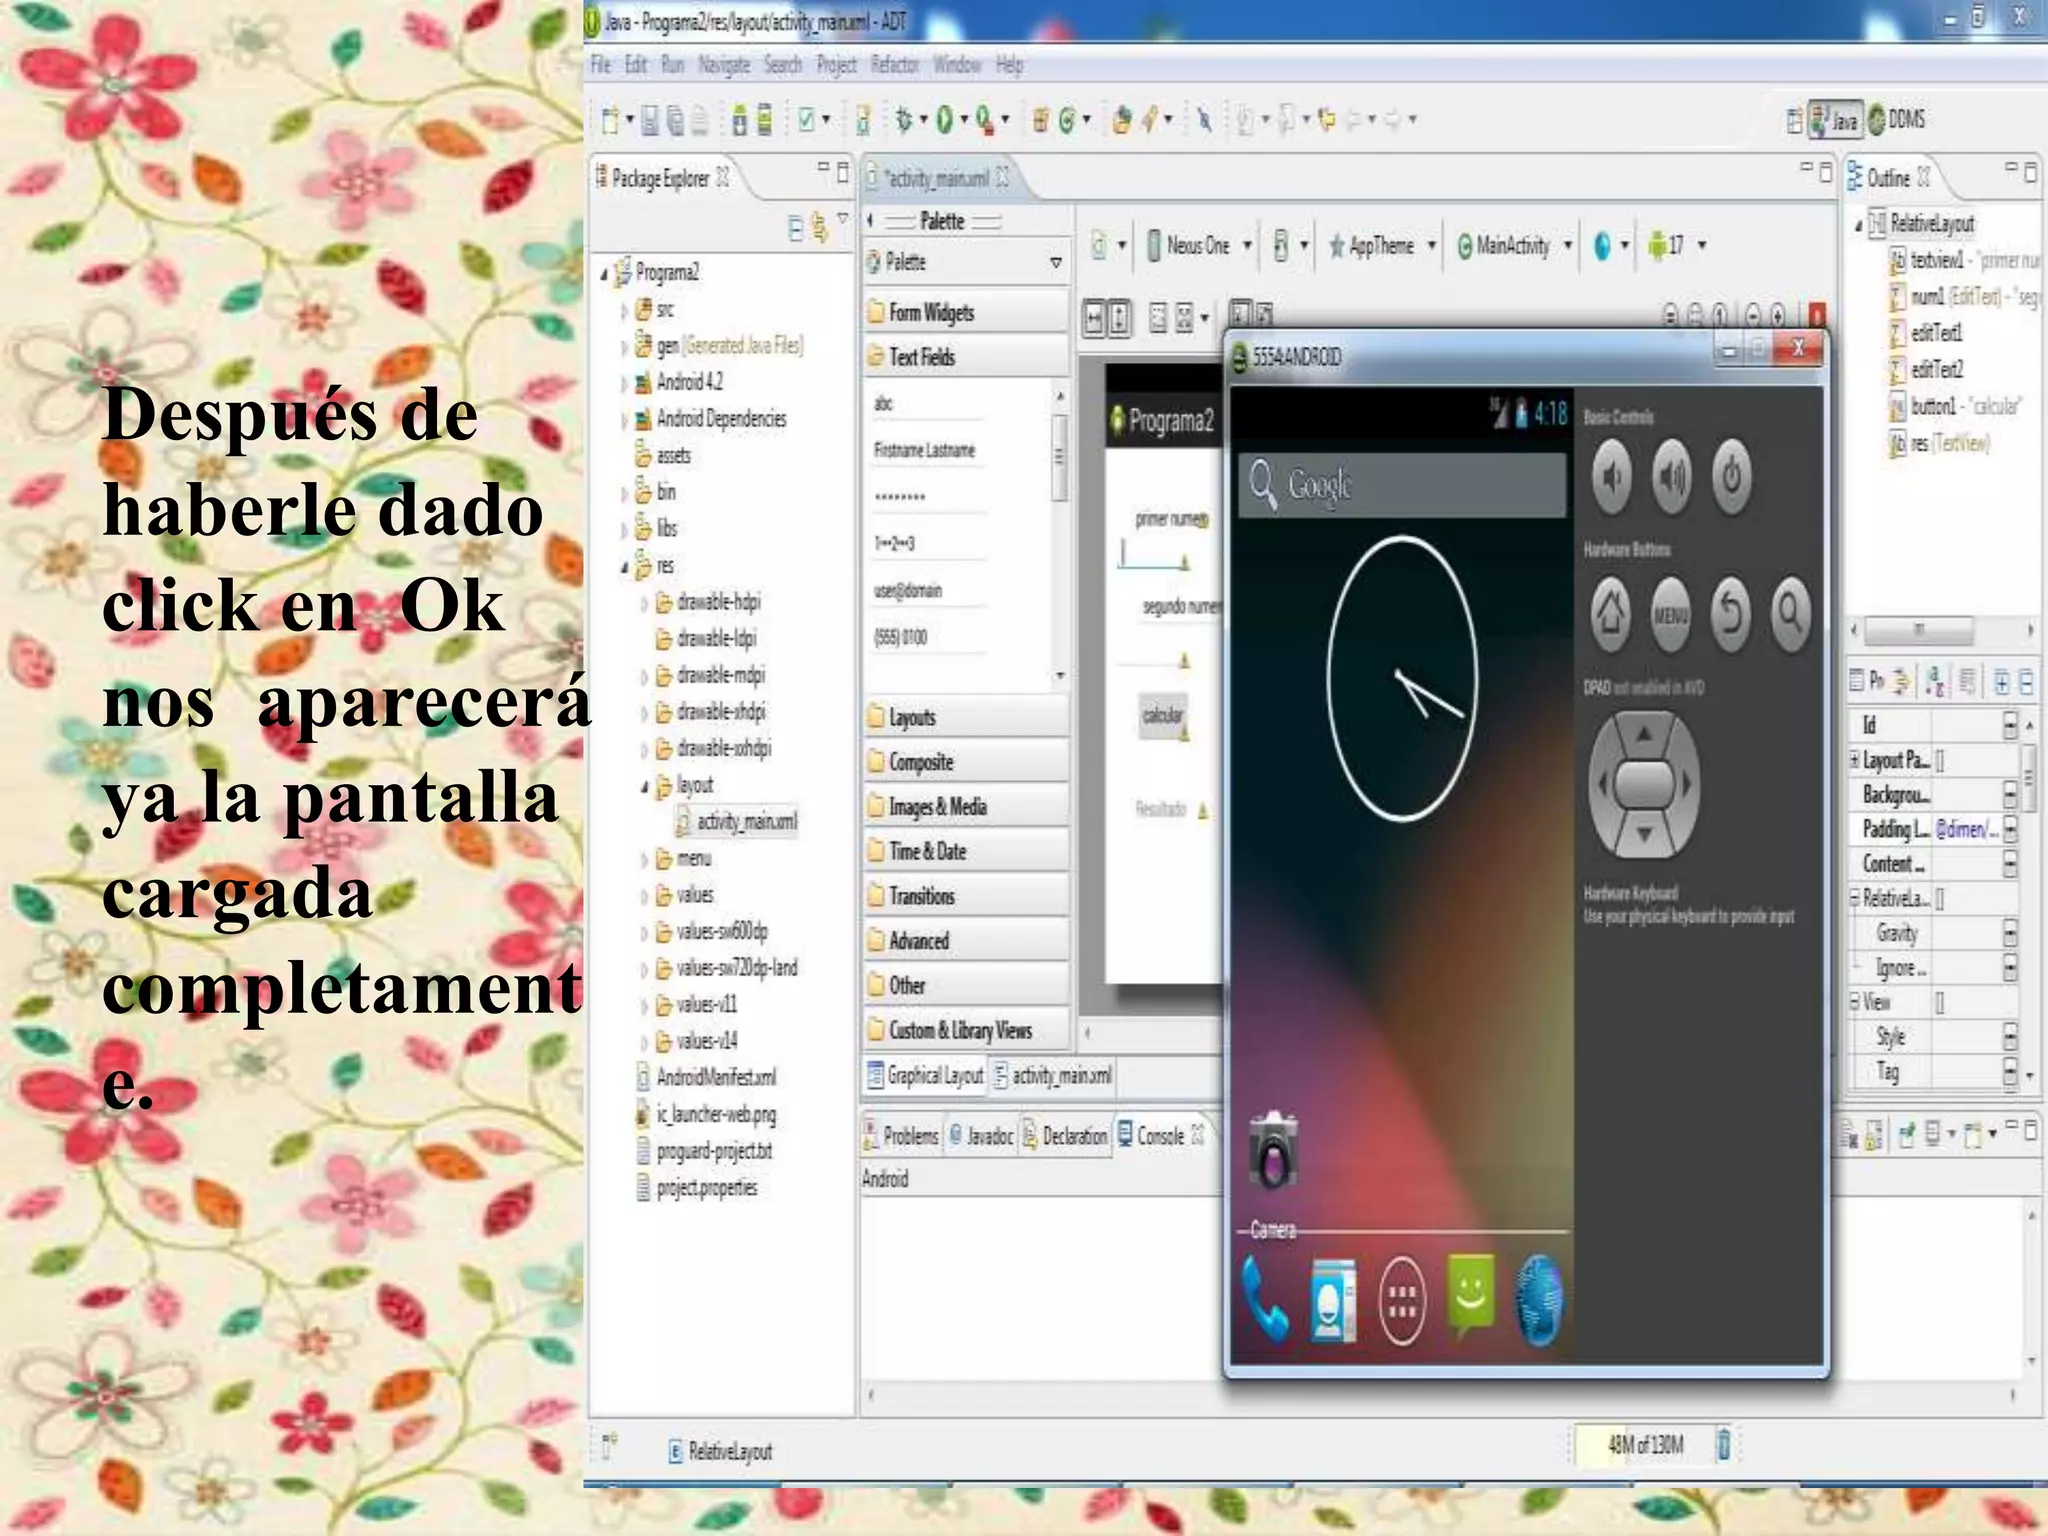Open the Camera app in emulator

pyautogui.click(x=1273, y=1152)
